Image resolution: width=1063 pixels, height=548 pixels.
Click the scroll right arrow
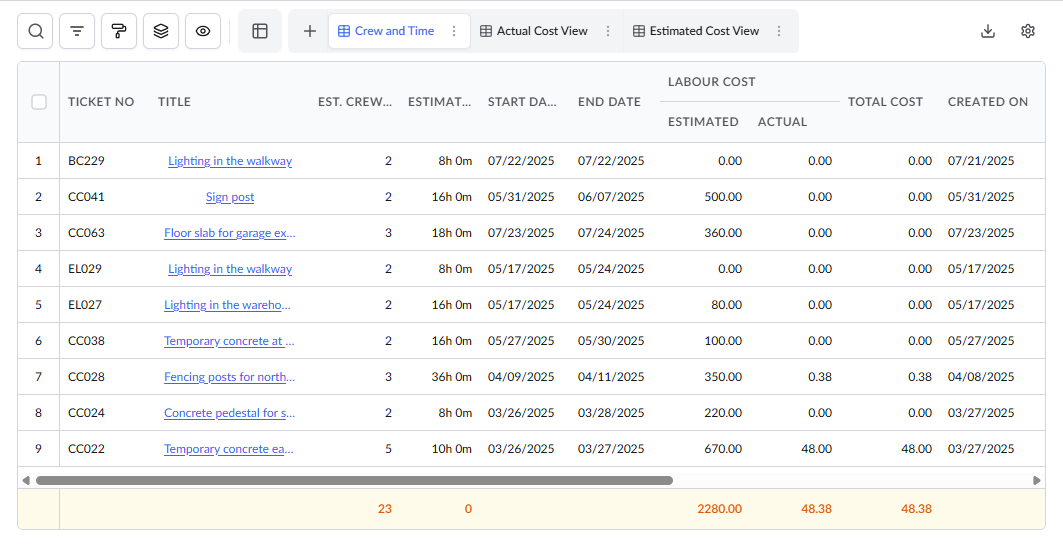point(1037,480)
